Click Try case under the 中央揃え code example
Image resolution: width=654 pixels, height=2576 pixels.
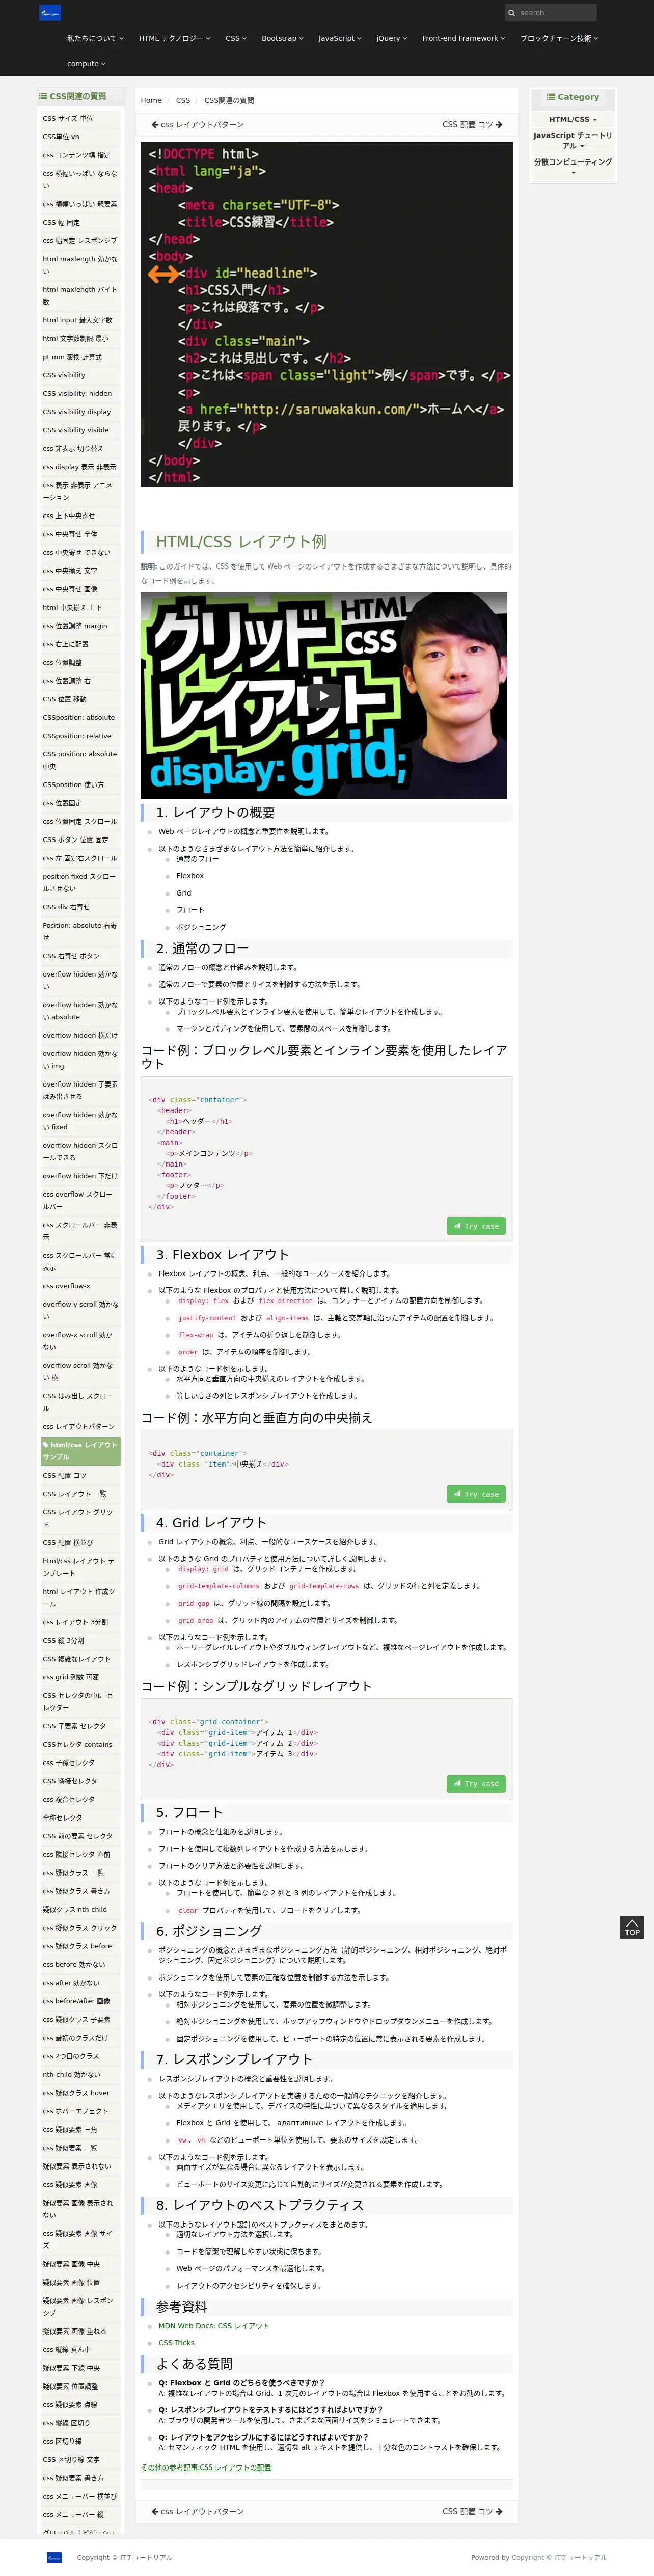(x=476, y=1494)
